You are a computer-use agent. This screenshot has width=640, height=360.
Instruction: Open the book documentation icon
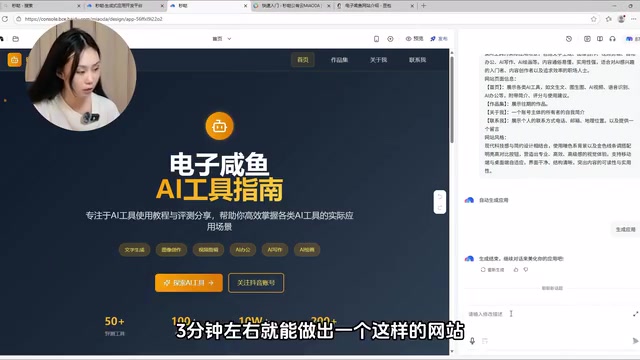(600, 39)
